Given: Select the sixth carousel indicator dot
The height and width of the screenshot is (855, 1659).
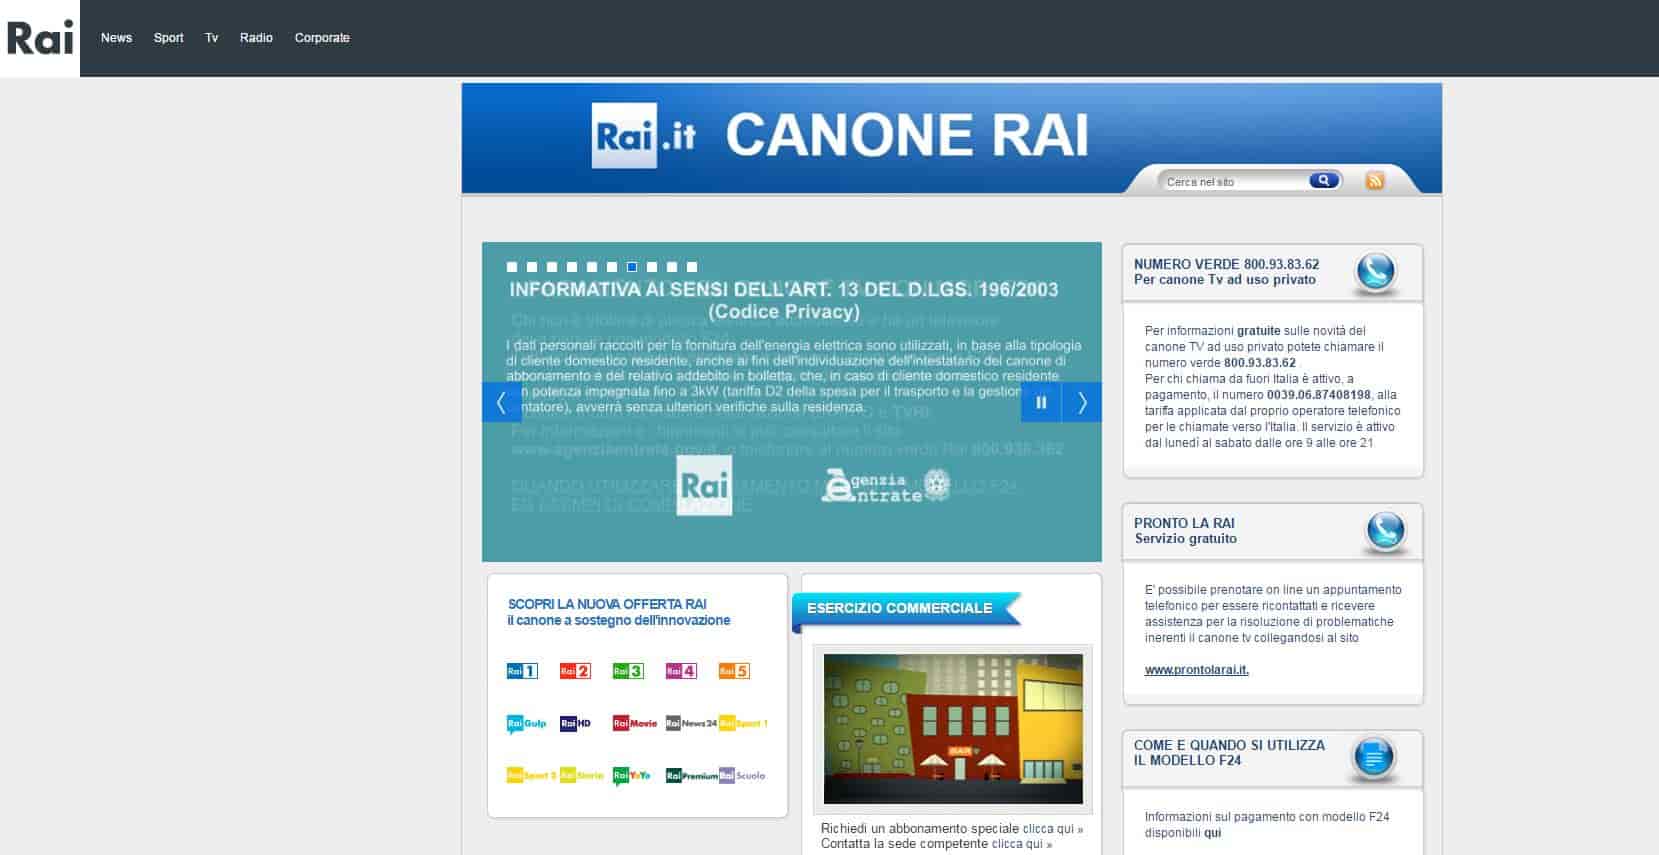Looking at the screenshot, I should point(612,267).
